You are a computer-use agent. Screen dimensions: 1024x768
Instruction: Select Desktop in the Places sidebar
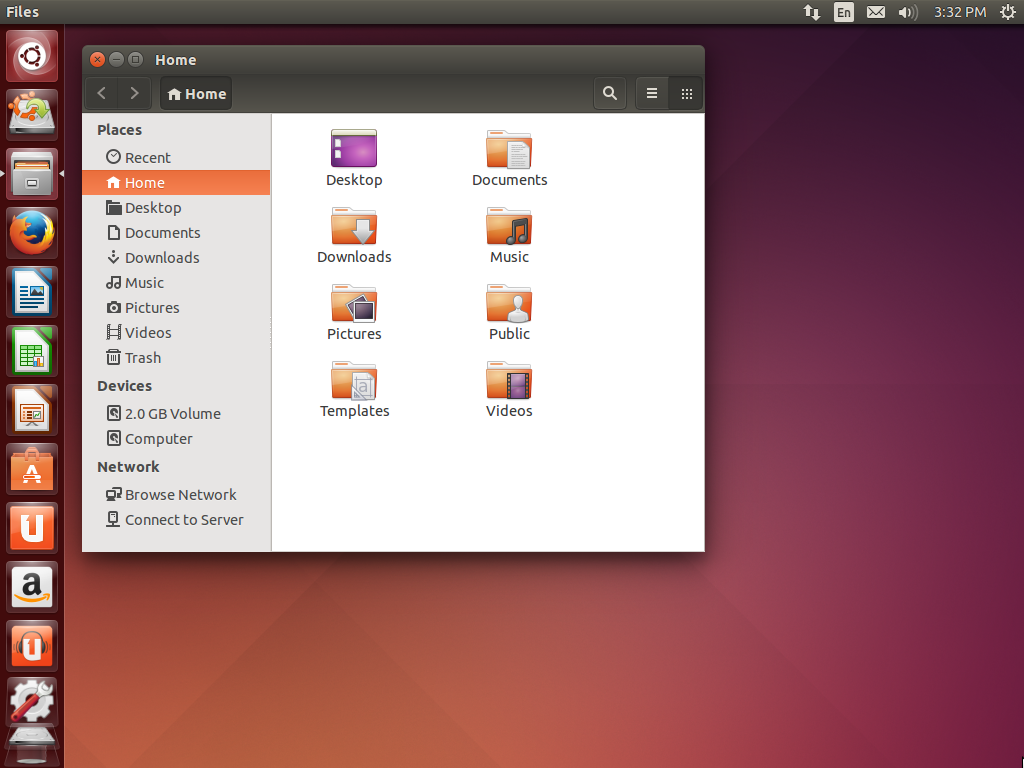pos(176,208)
